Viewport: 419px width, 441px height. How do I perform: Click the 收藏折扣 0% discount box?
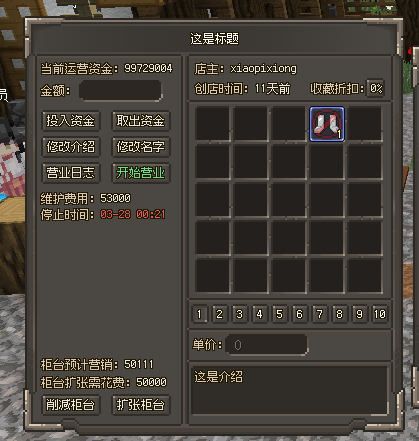pos(376,88)
